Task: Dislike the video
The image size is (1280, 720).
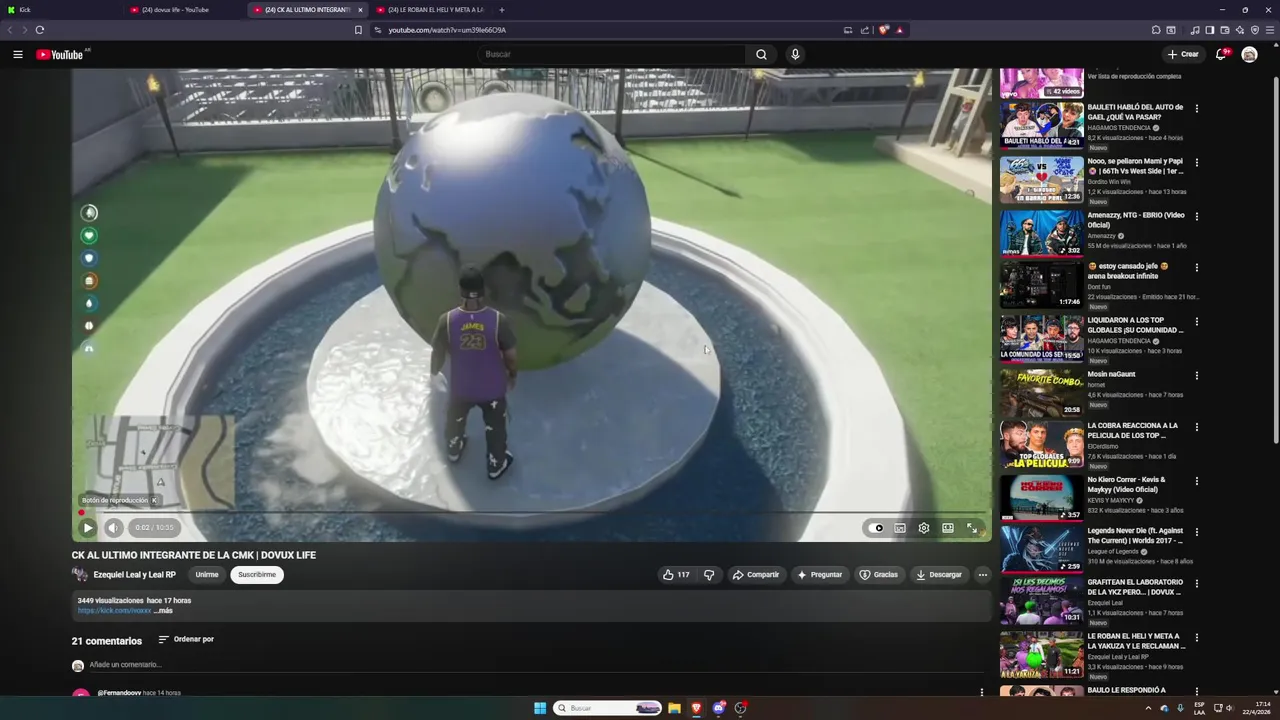Action: click(x=709, y=575)
